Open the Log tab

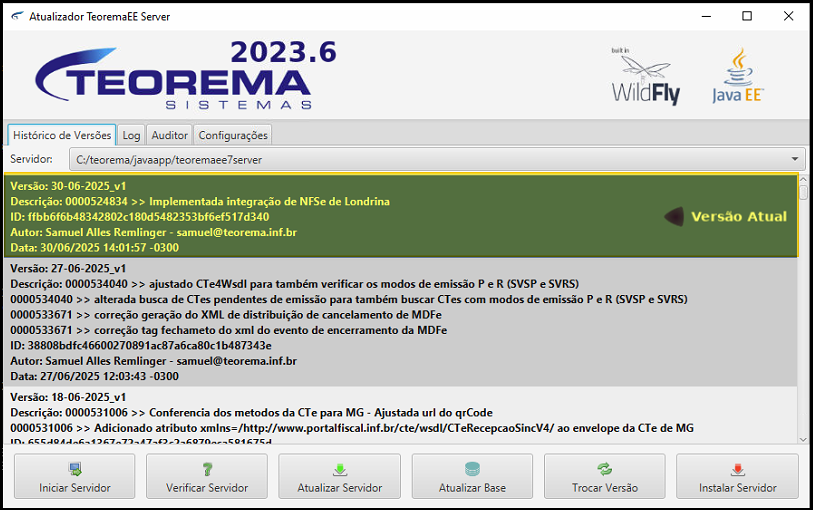pyautogui.click(x=131, y=135)
